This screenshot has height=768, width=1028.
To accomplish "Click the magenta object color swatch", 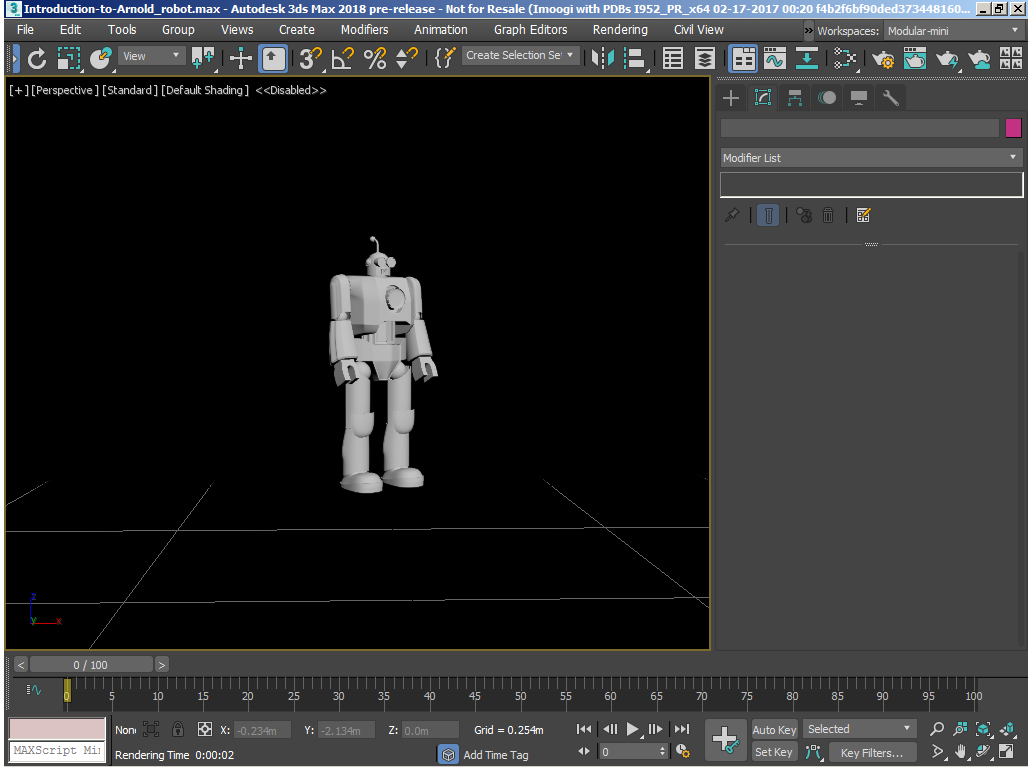I will click(x=1013, y=128).
